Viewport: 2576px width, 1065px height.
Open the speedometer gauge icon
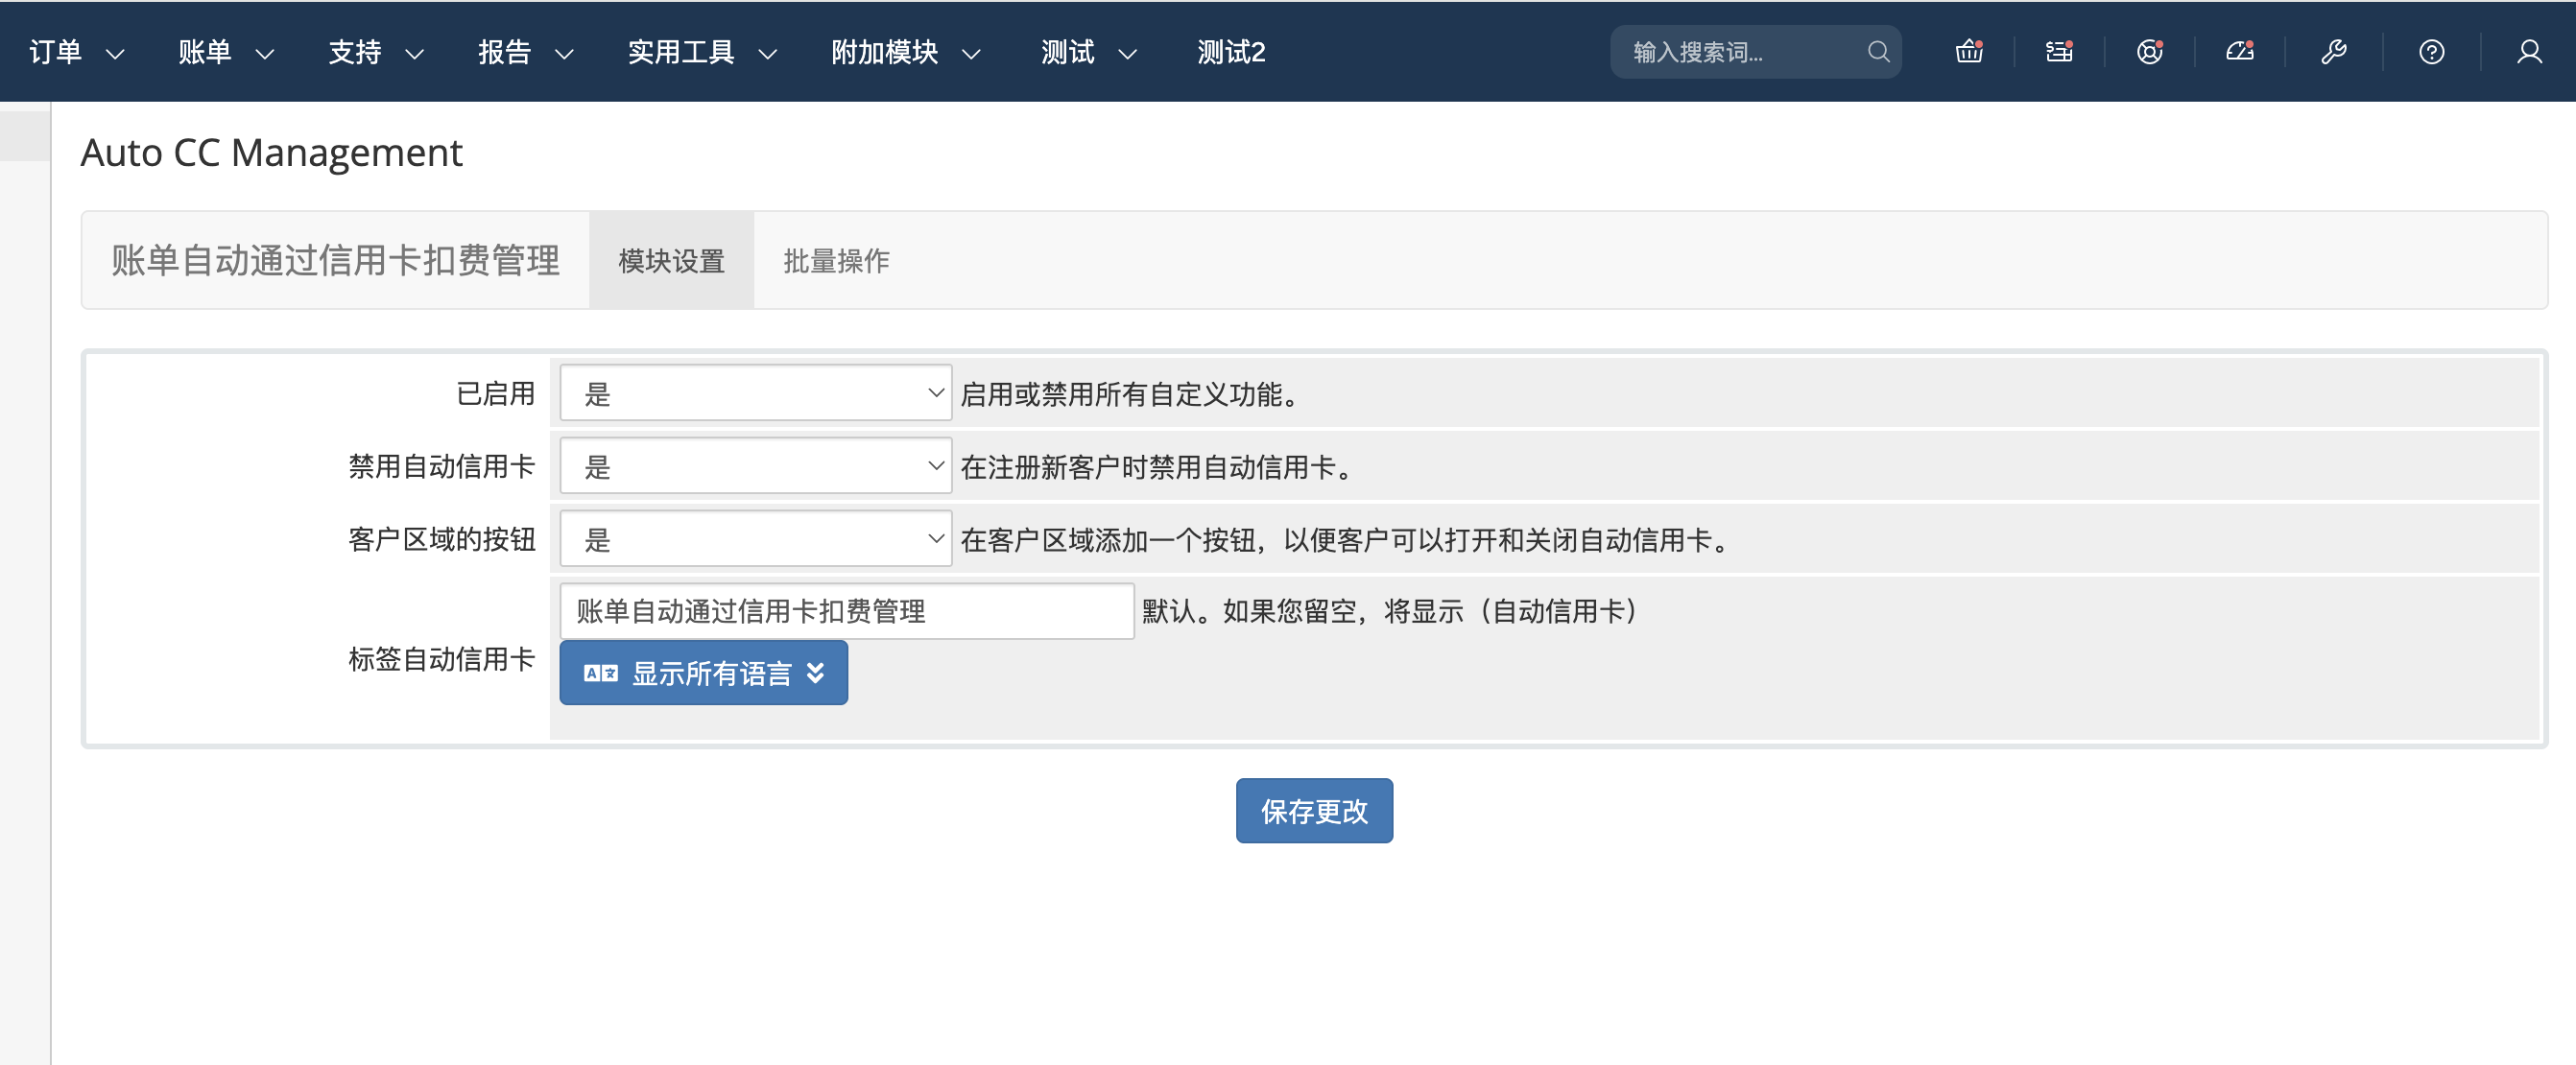tap(2239, 52)
